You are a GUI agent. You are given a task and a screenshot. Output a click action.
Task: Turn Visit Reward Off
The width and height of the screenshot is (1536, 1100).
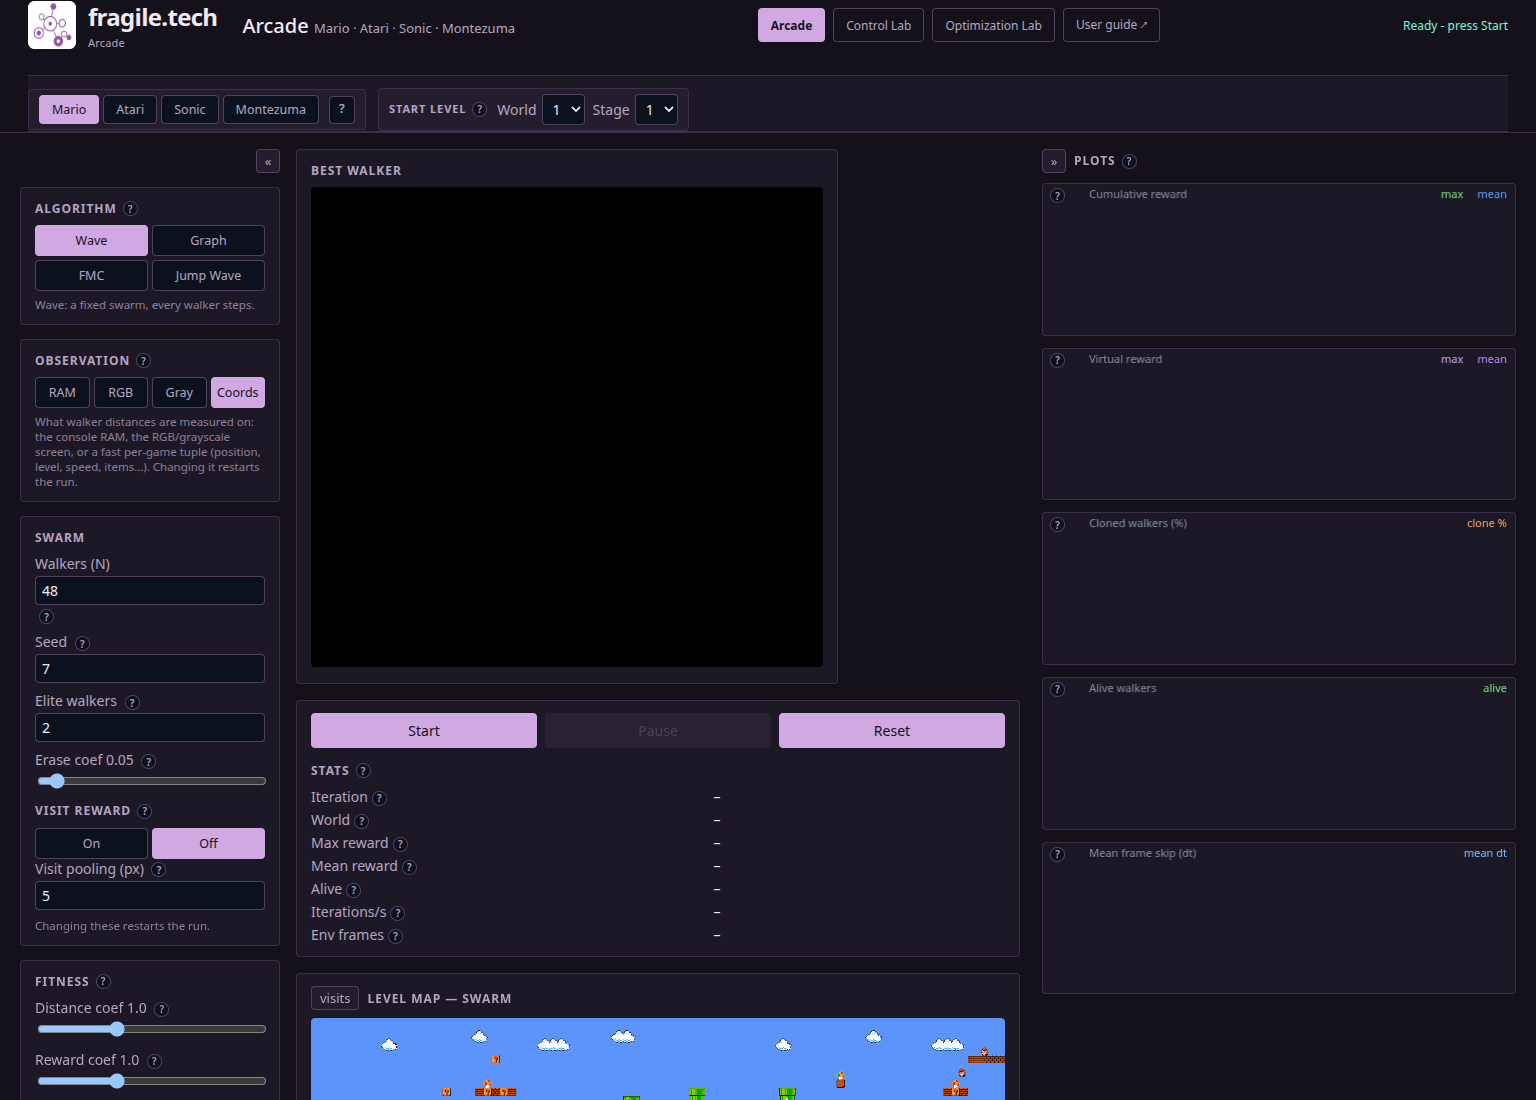208,844
